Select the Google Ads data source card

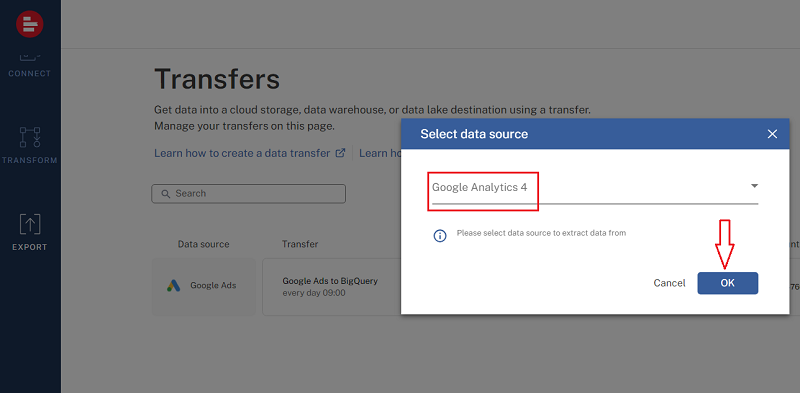click(204, 286)
